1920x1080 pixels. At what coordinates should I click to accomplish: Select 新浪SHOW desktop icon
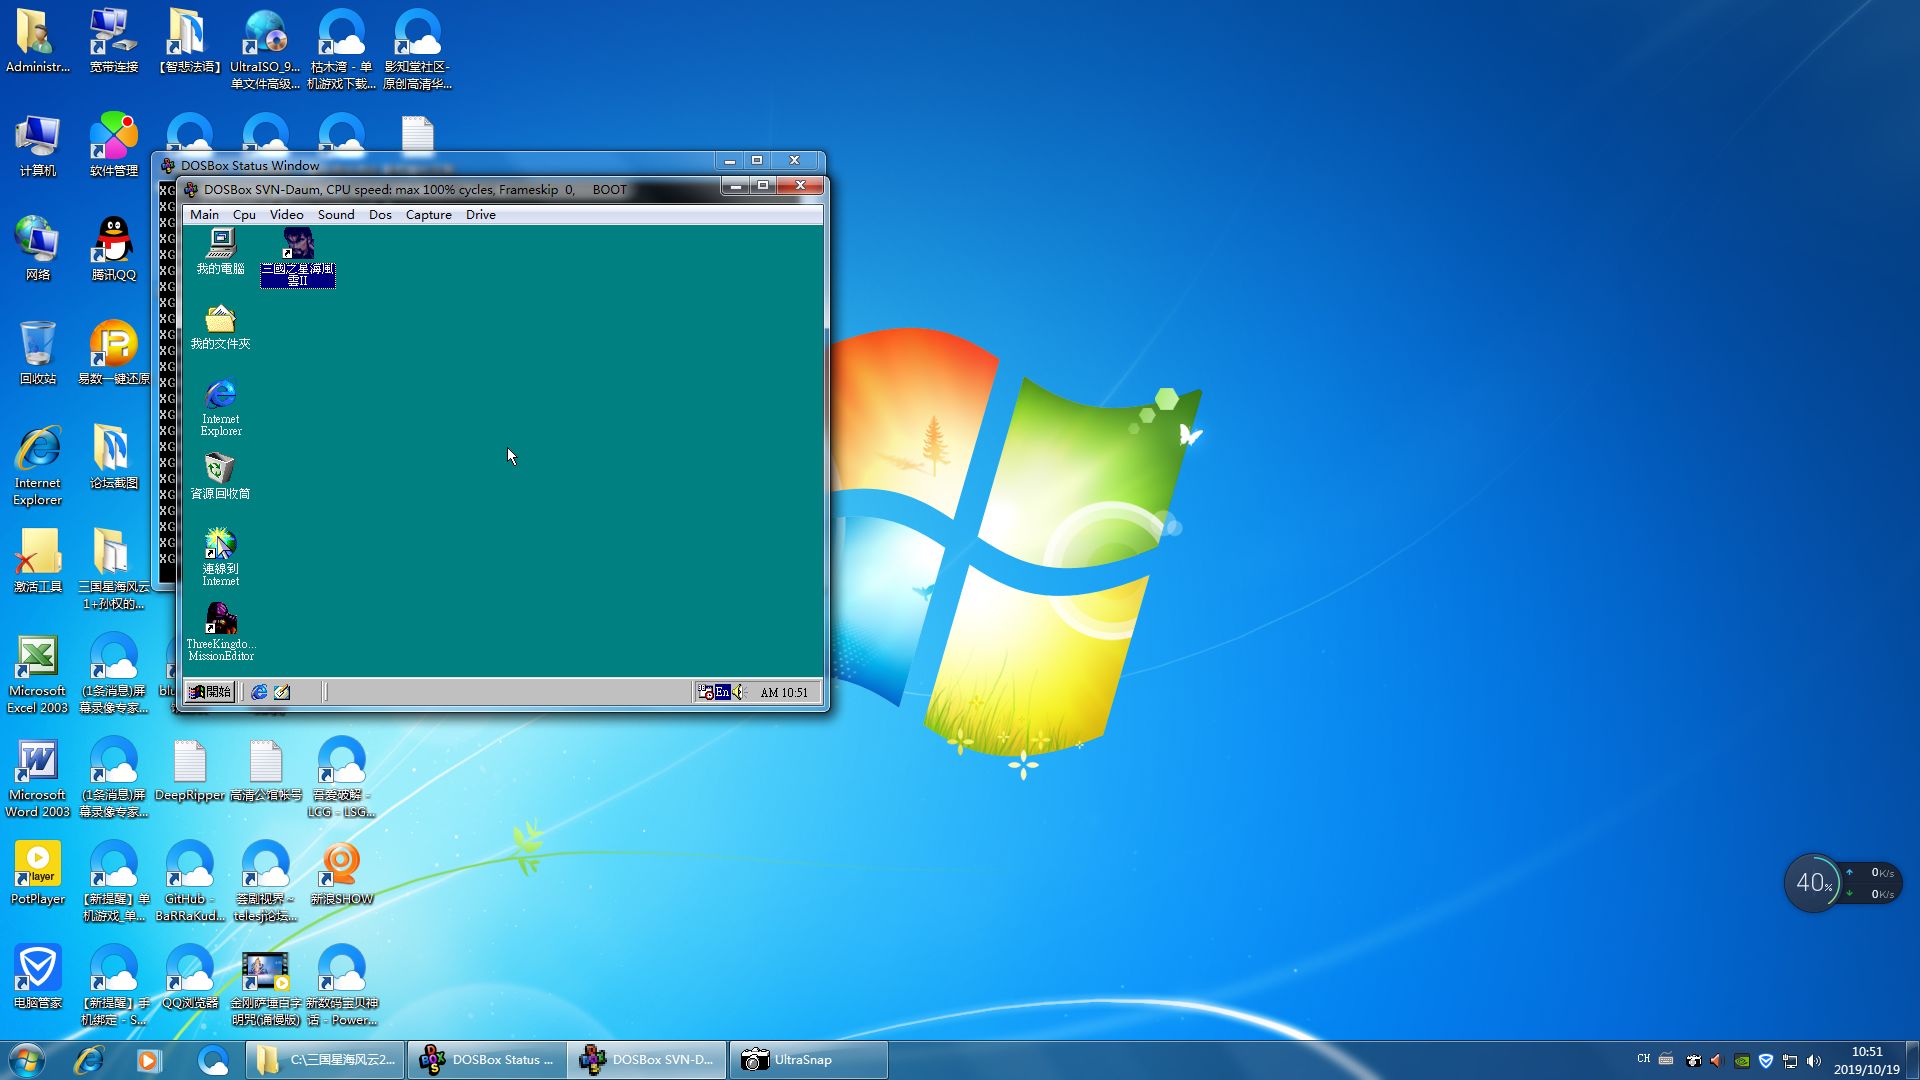341,873
